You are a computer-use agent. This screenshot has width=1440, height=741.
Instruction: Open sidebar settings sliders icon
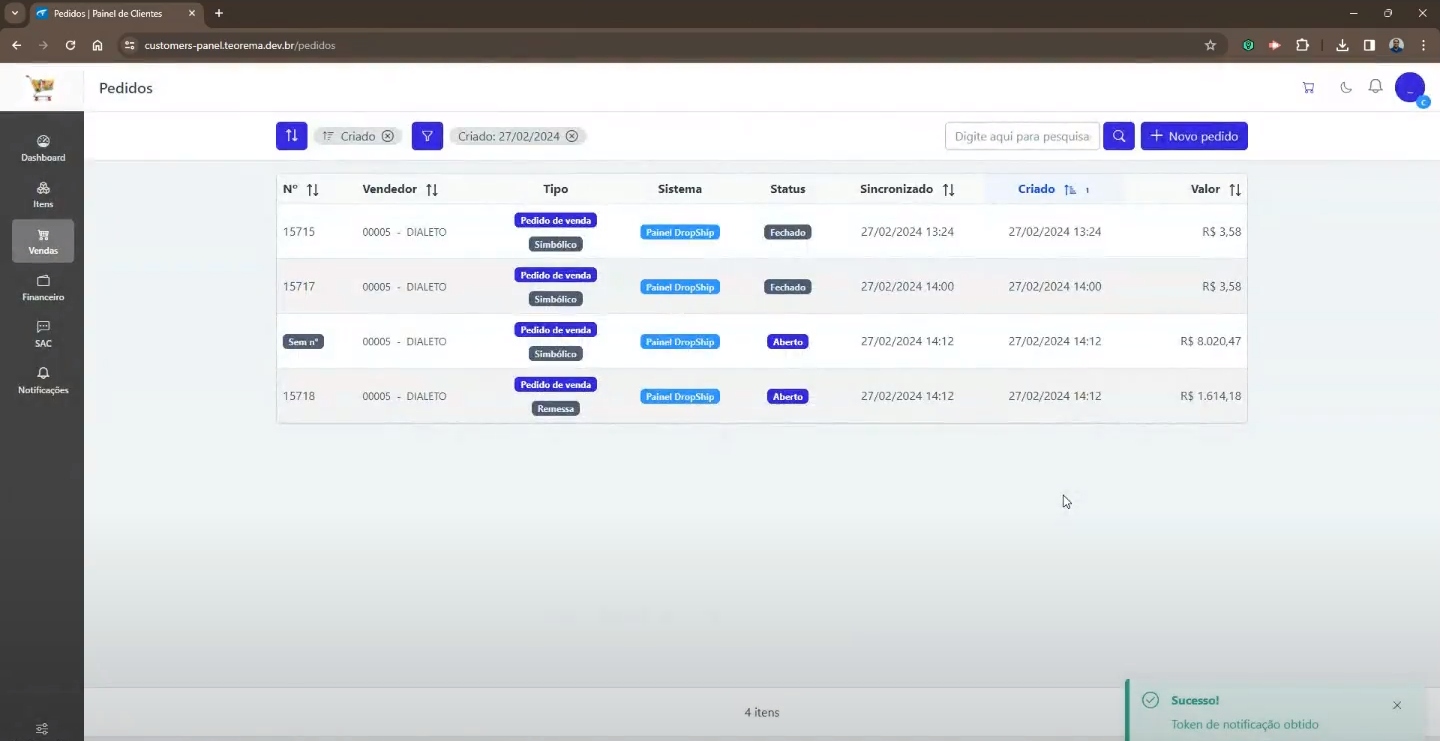(x=42, y=729)
